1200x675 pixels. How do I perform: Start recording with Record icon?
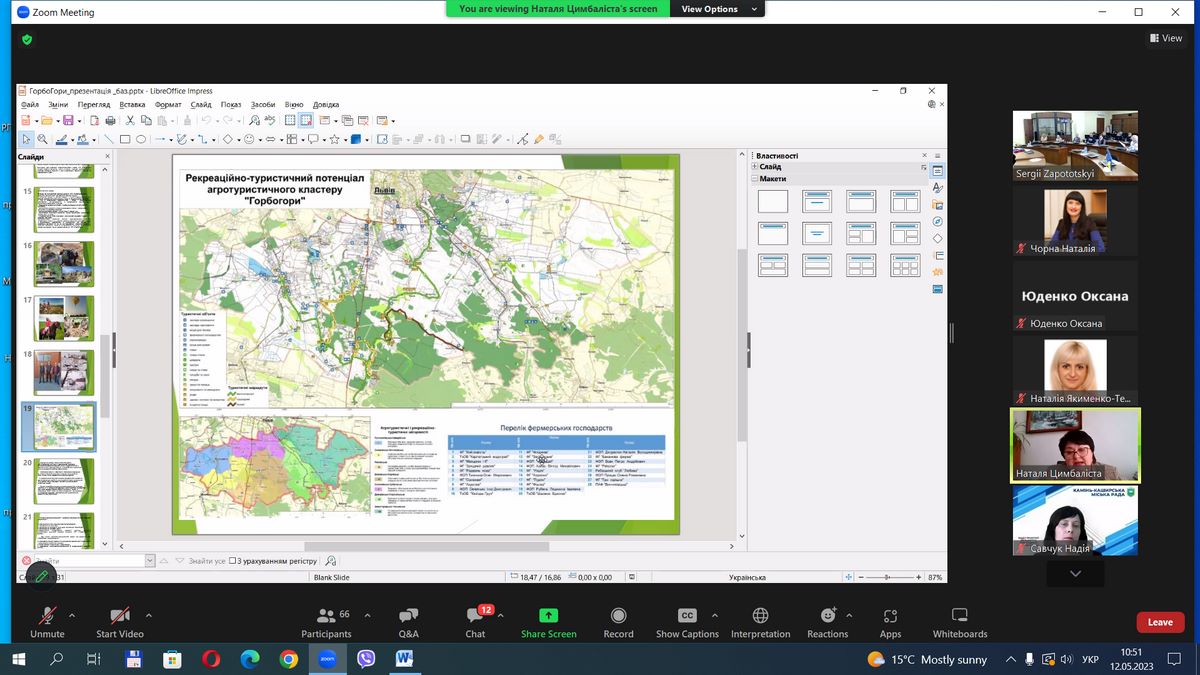pyautogui.click(x=618, y=616)
